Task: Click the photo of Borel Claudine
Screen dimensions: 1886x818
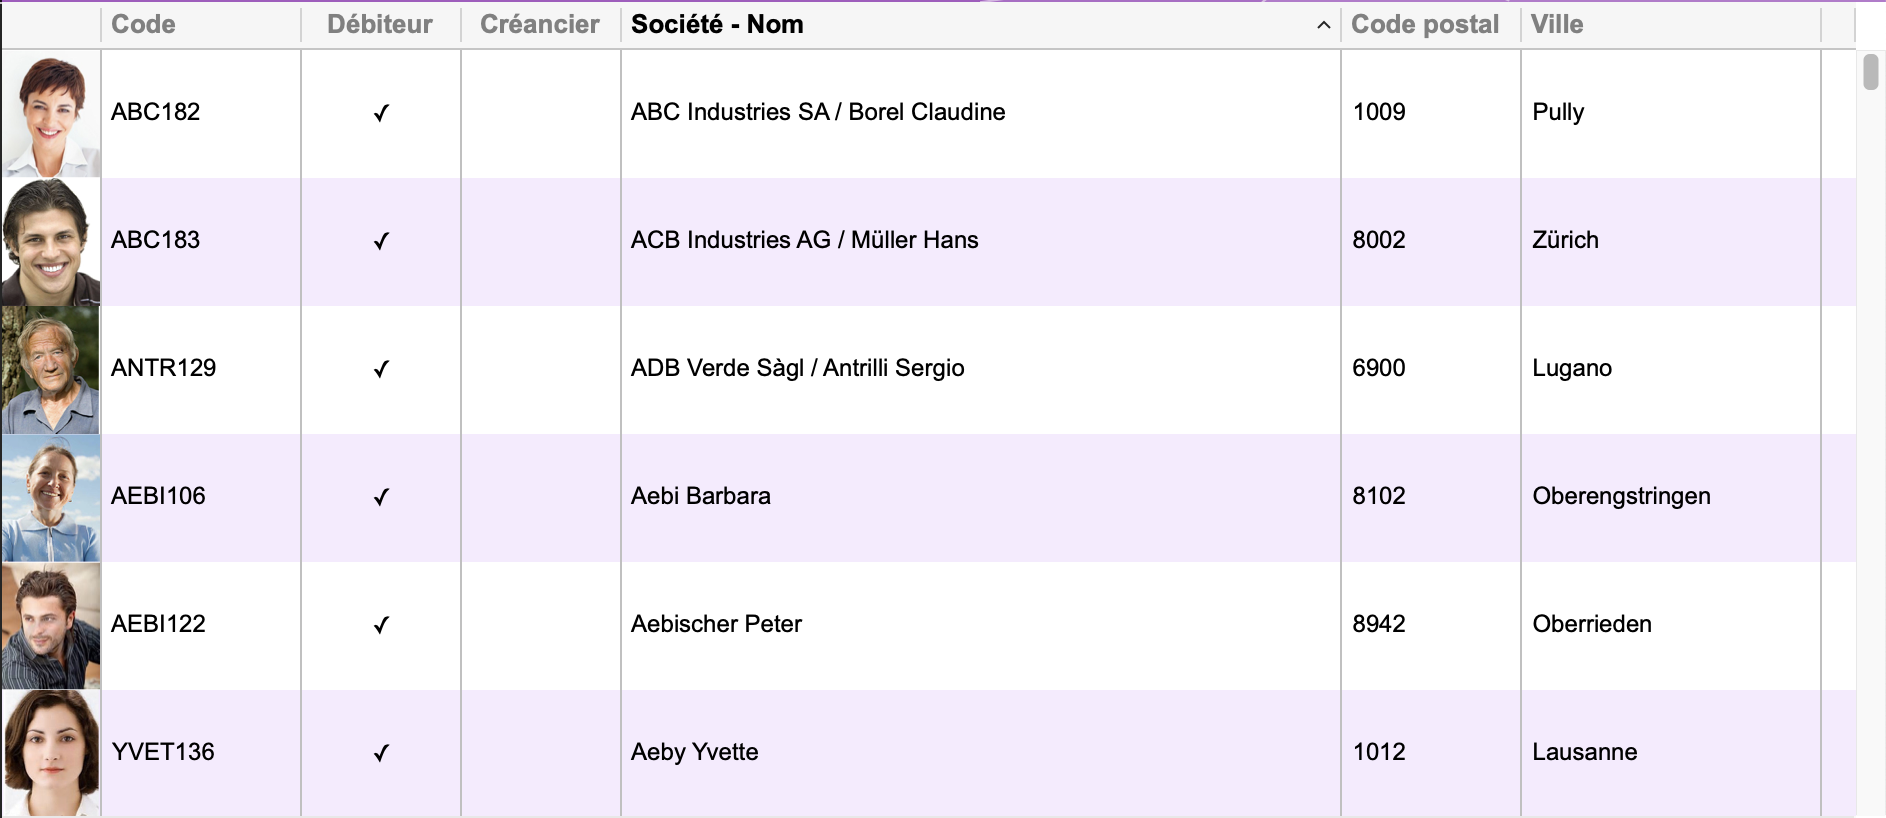Action: 51,114
